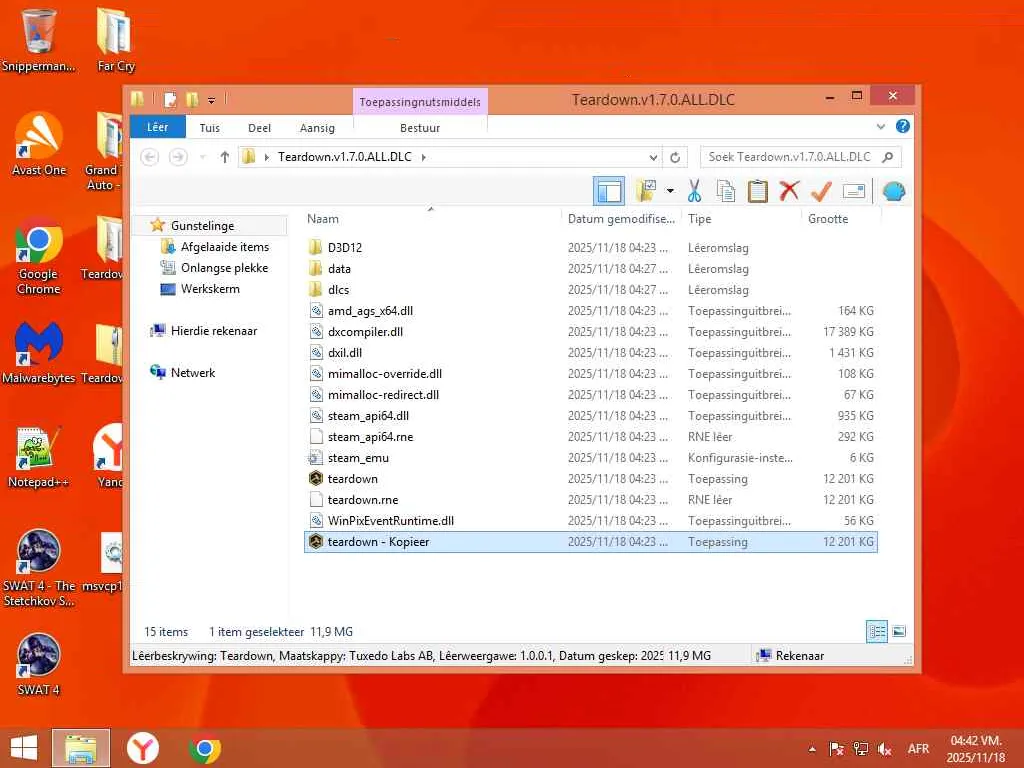Click the teardown - Kopieer application icon
The height and width of the screenshot is (768, 1024).
316,541
